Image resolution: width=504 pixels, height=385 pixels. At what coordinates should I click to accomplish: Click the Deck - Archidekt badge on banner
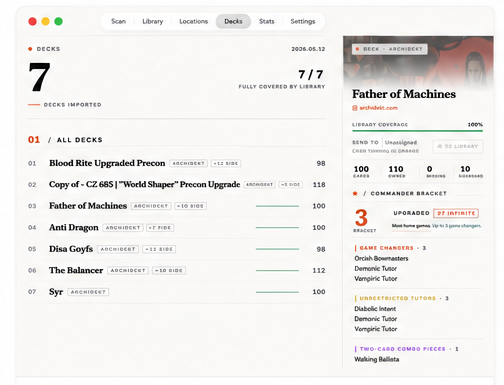point(390,49)
